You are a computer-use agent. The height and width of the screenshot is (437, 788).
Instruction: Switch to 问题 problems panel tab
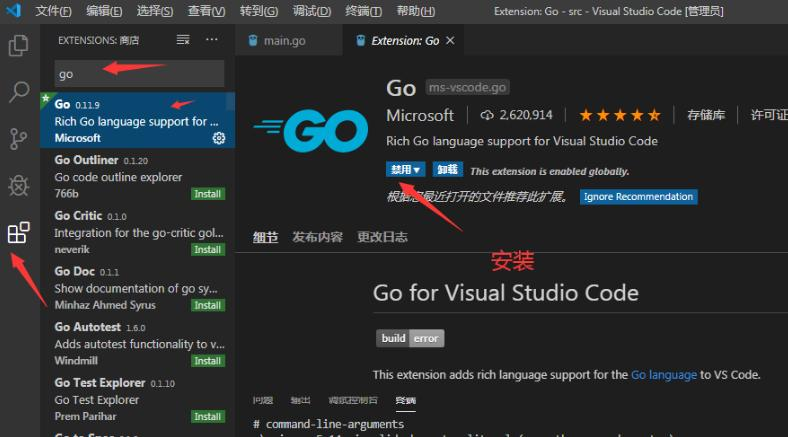[263, 400]
